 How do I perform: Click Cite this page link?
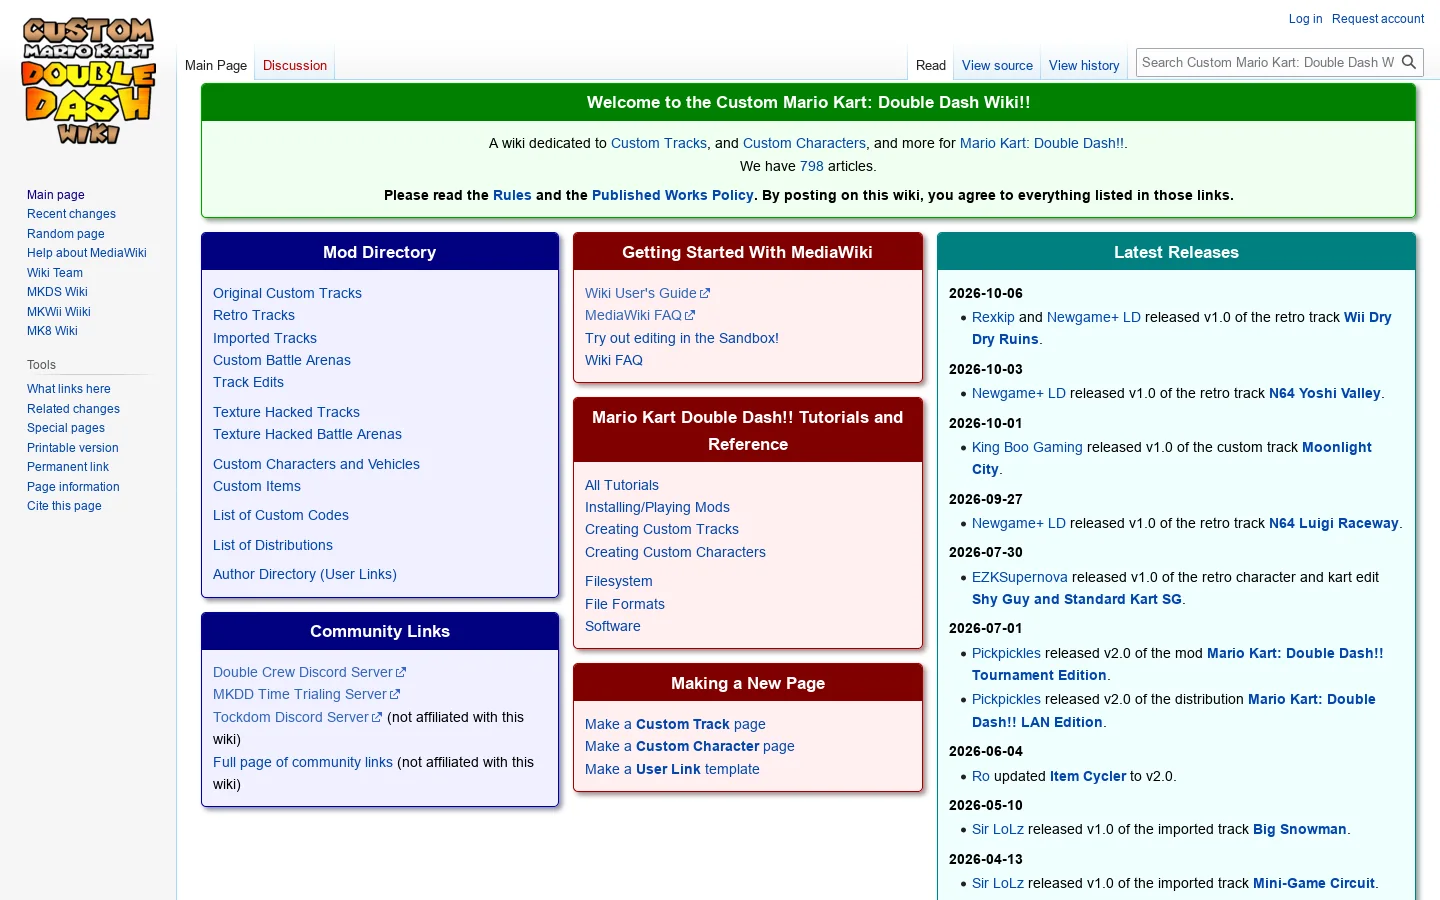pyautogui.click(x=64, y=506)
